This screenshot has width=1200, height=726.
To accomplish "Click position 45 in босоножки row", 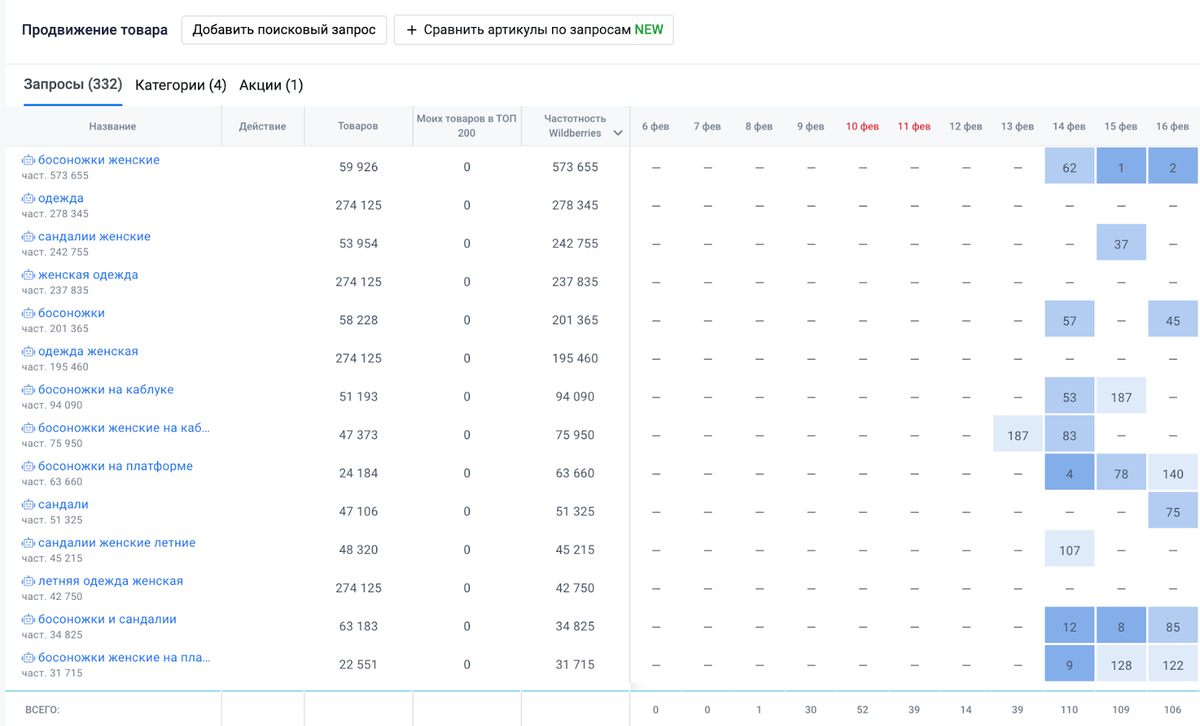I will tap(1173, 320).
